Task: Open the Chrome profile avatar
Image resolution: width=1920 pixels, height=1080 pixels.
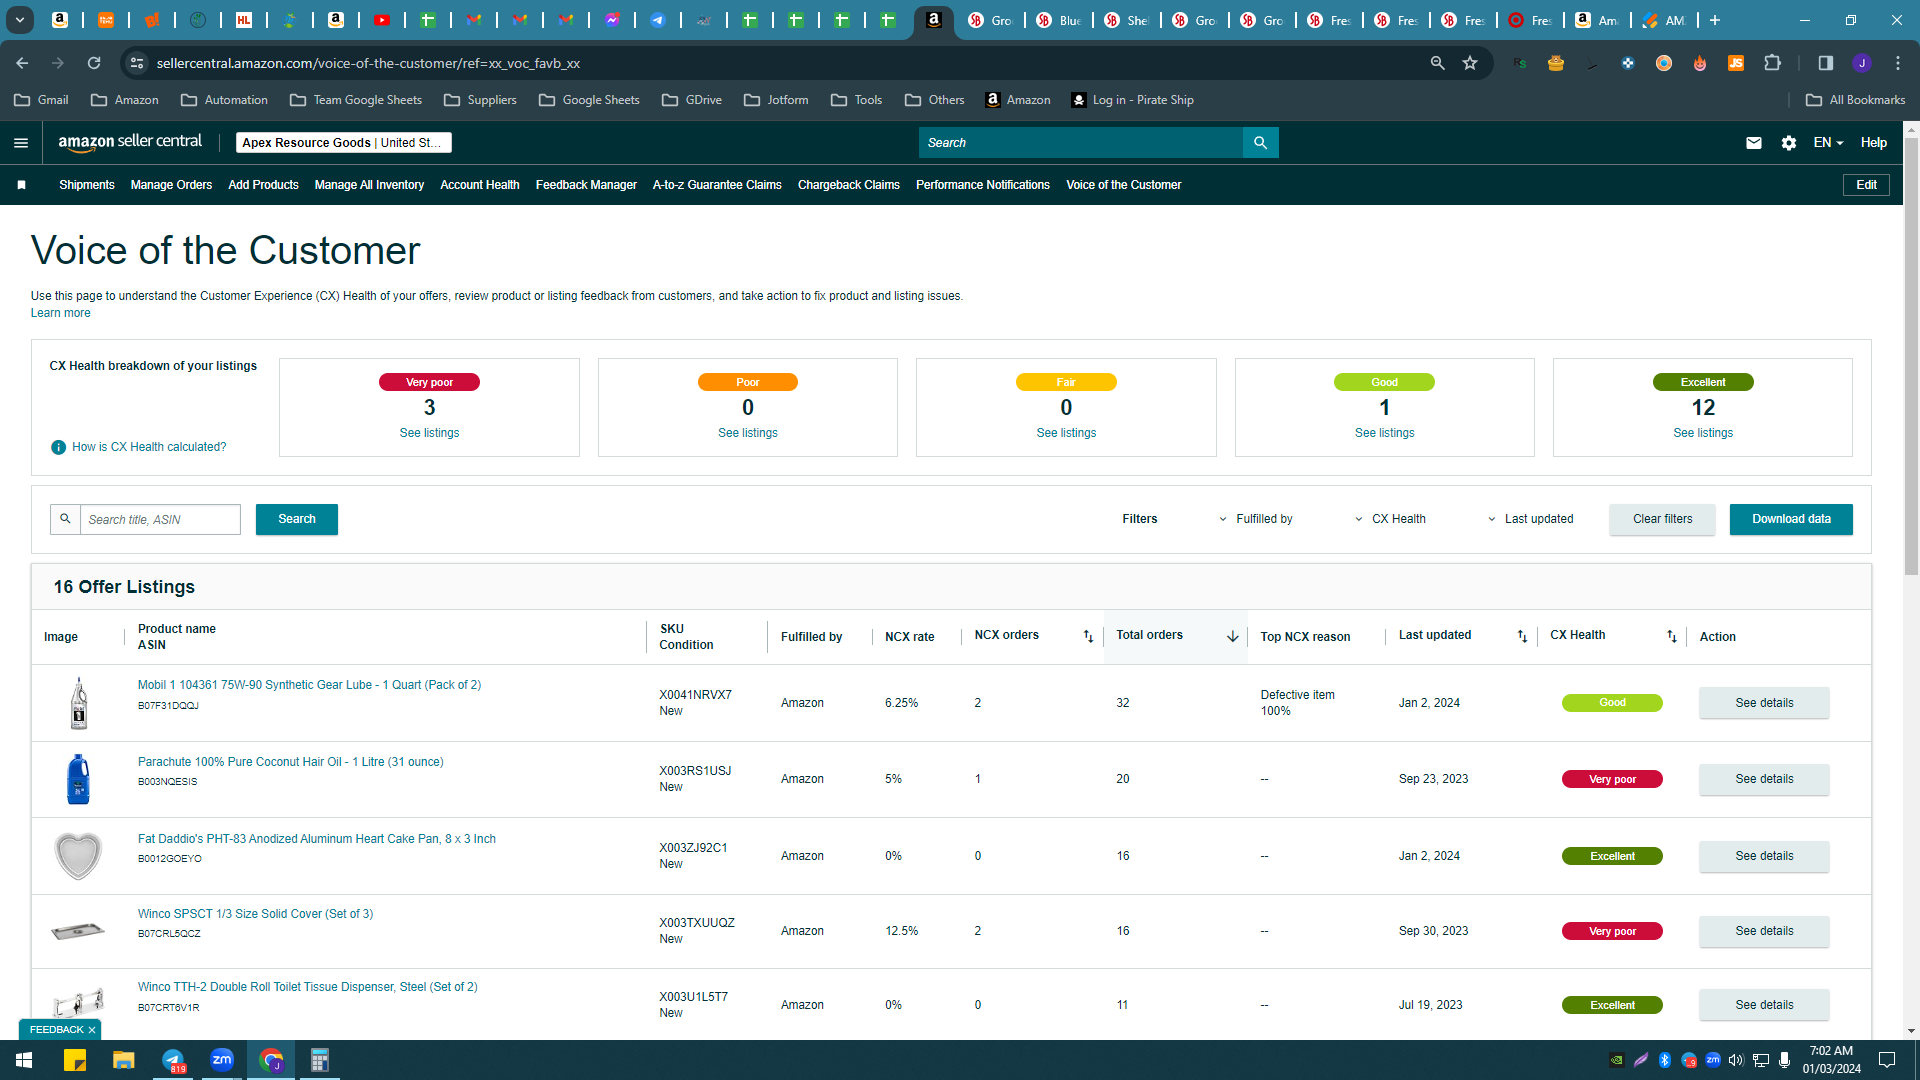Action: (x=1861, y=63)
